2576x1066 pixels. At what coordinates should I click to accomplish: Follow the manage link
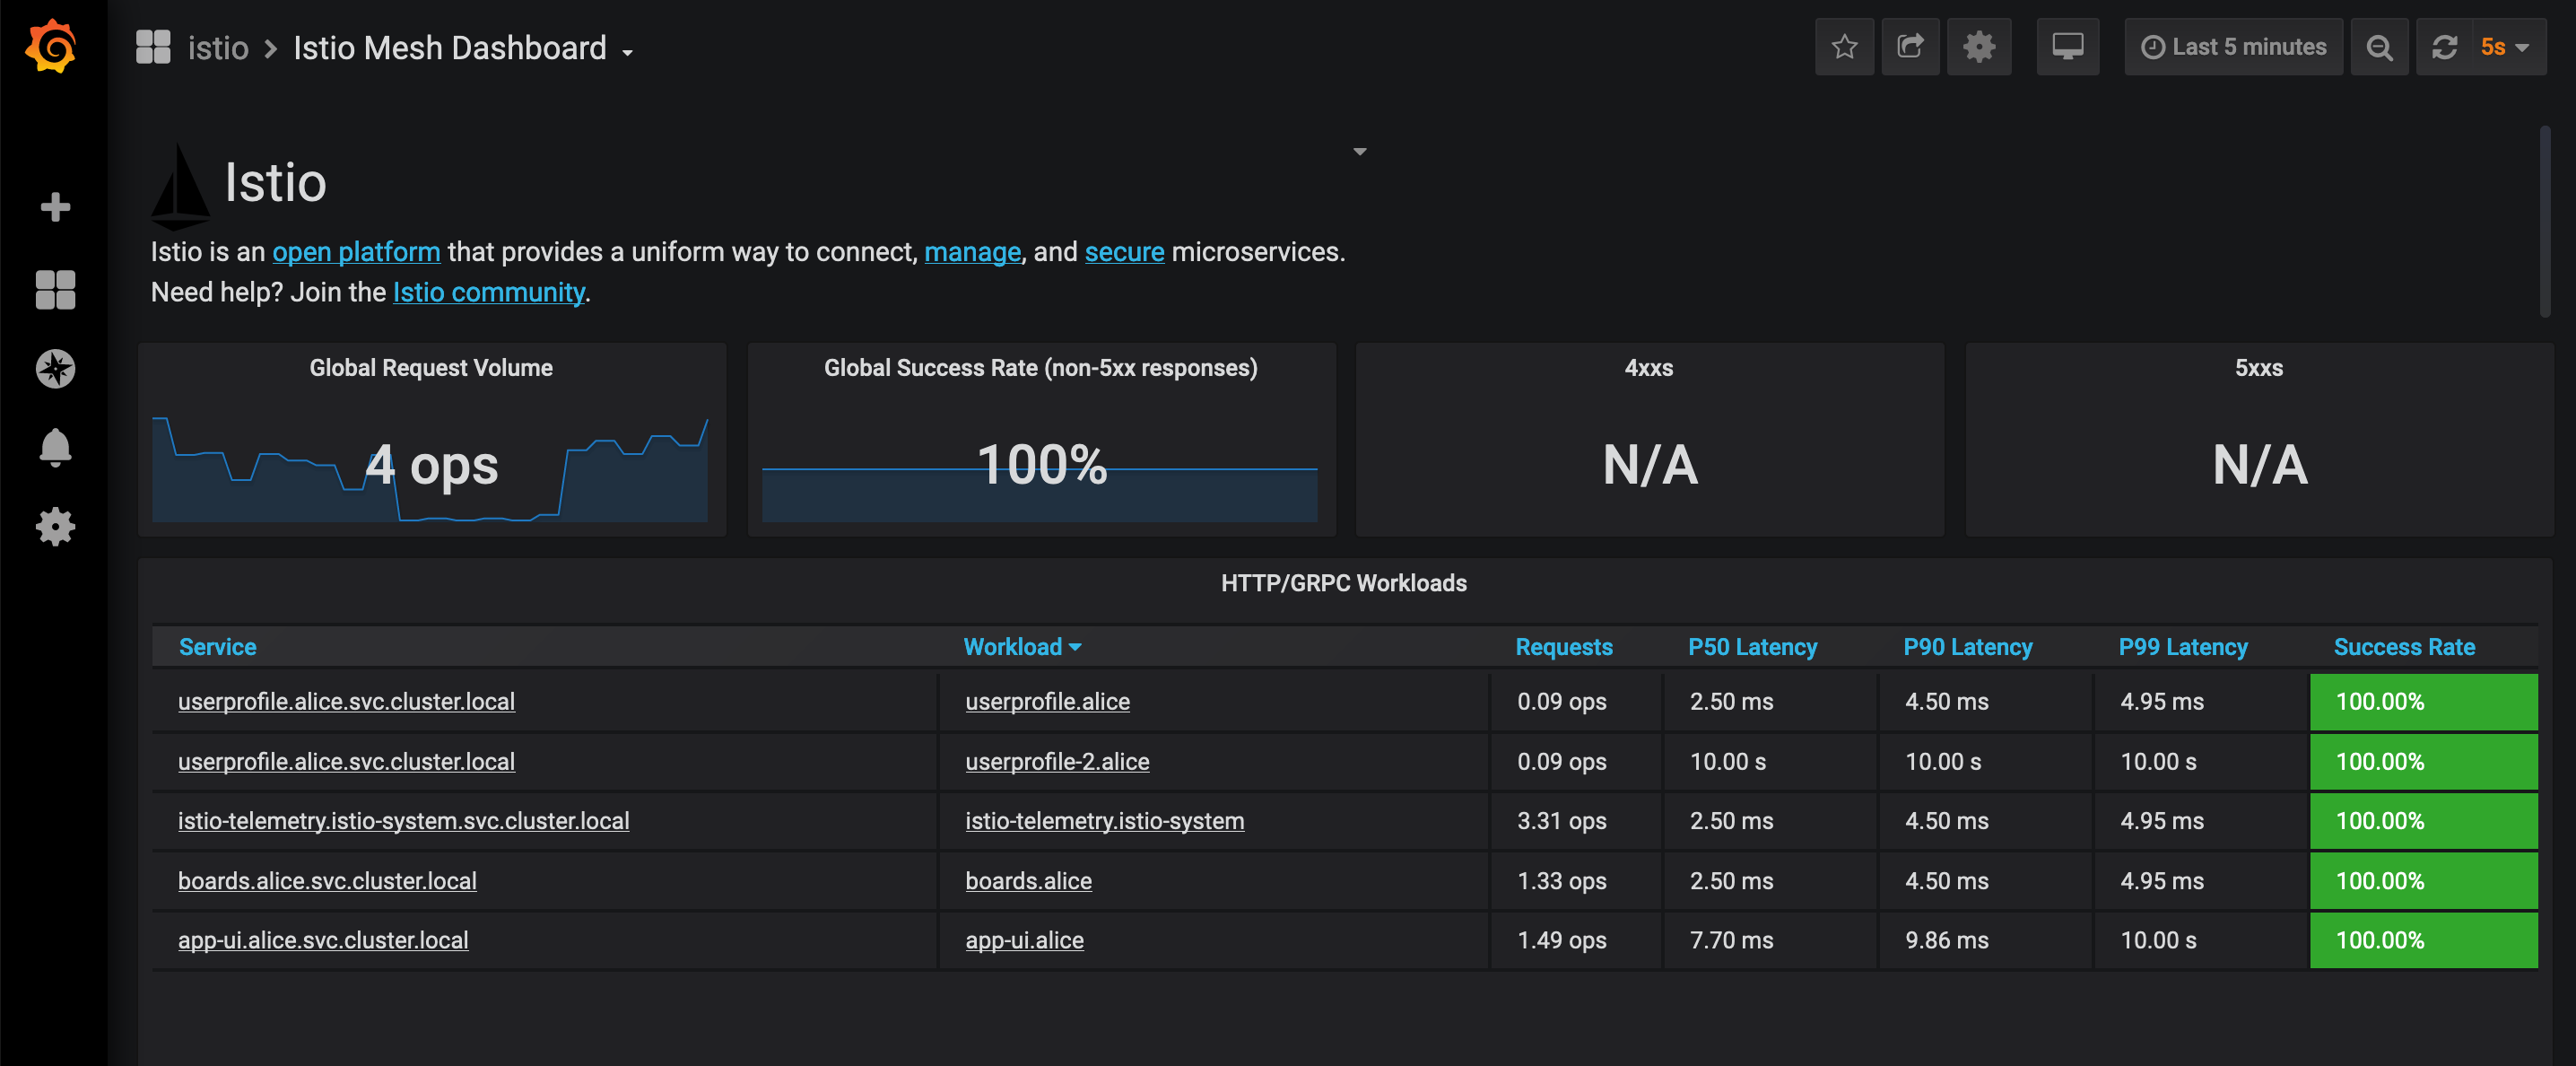click(x=972, y=252)
